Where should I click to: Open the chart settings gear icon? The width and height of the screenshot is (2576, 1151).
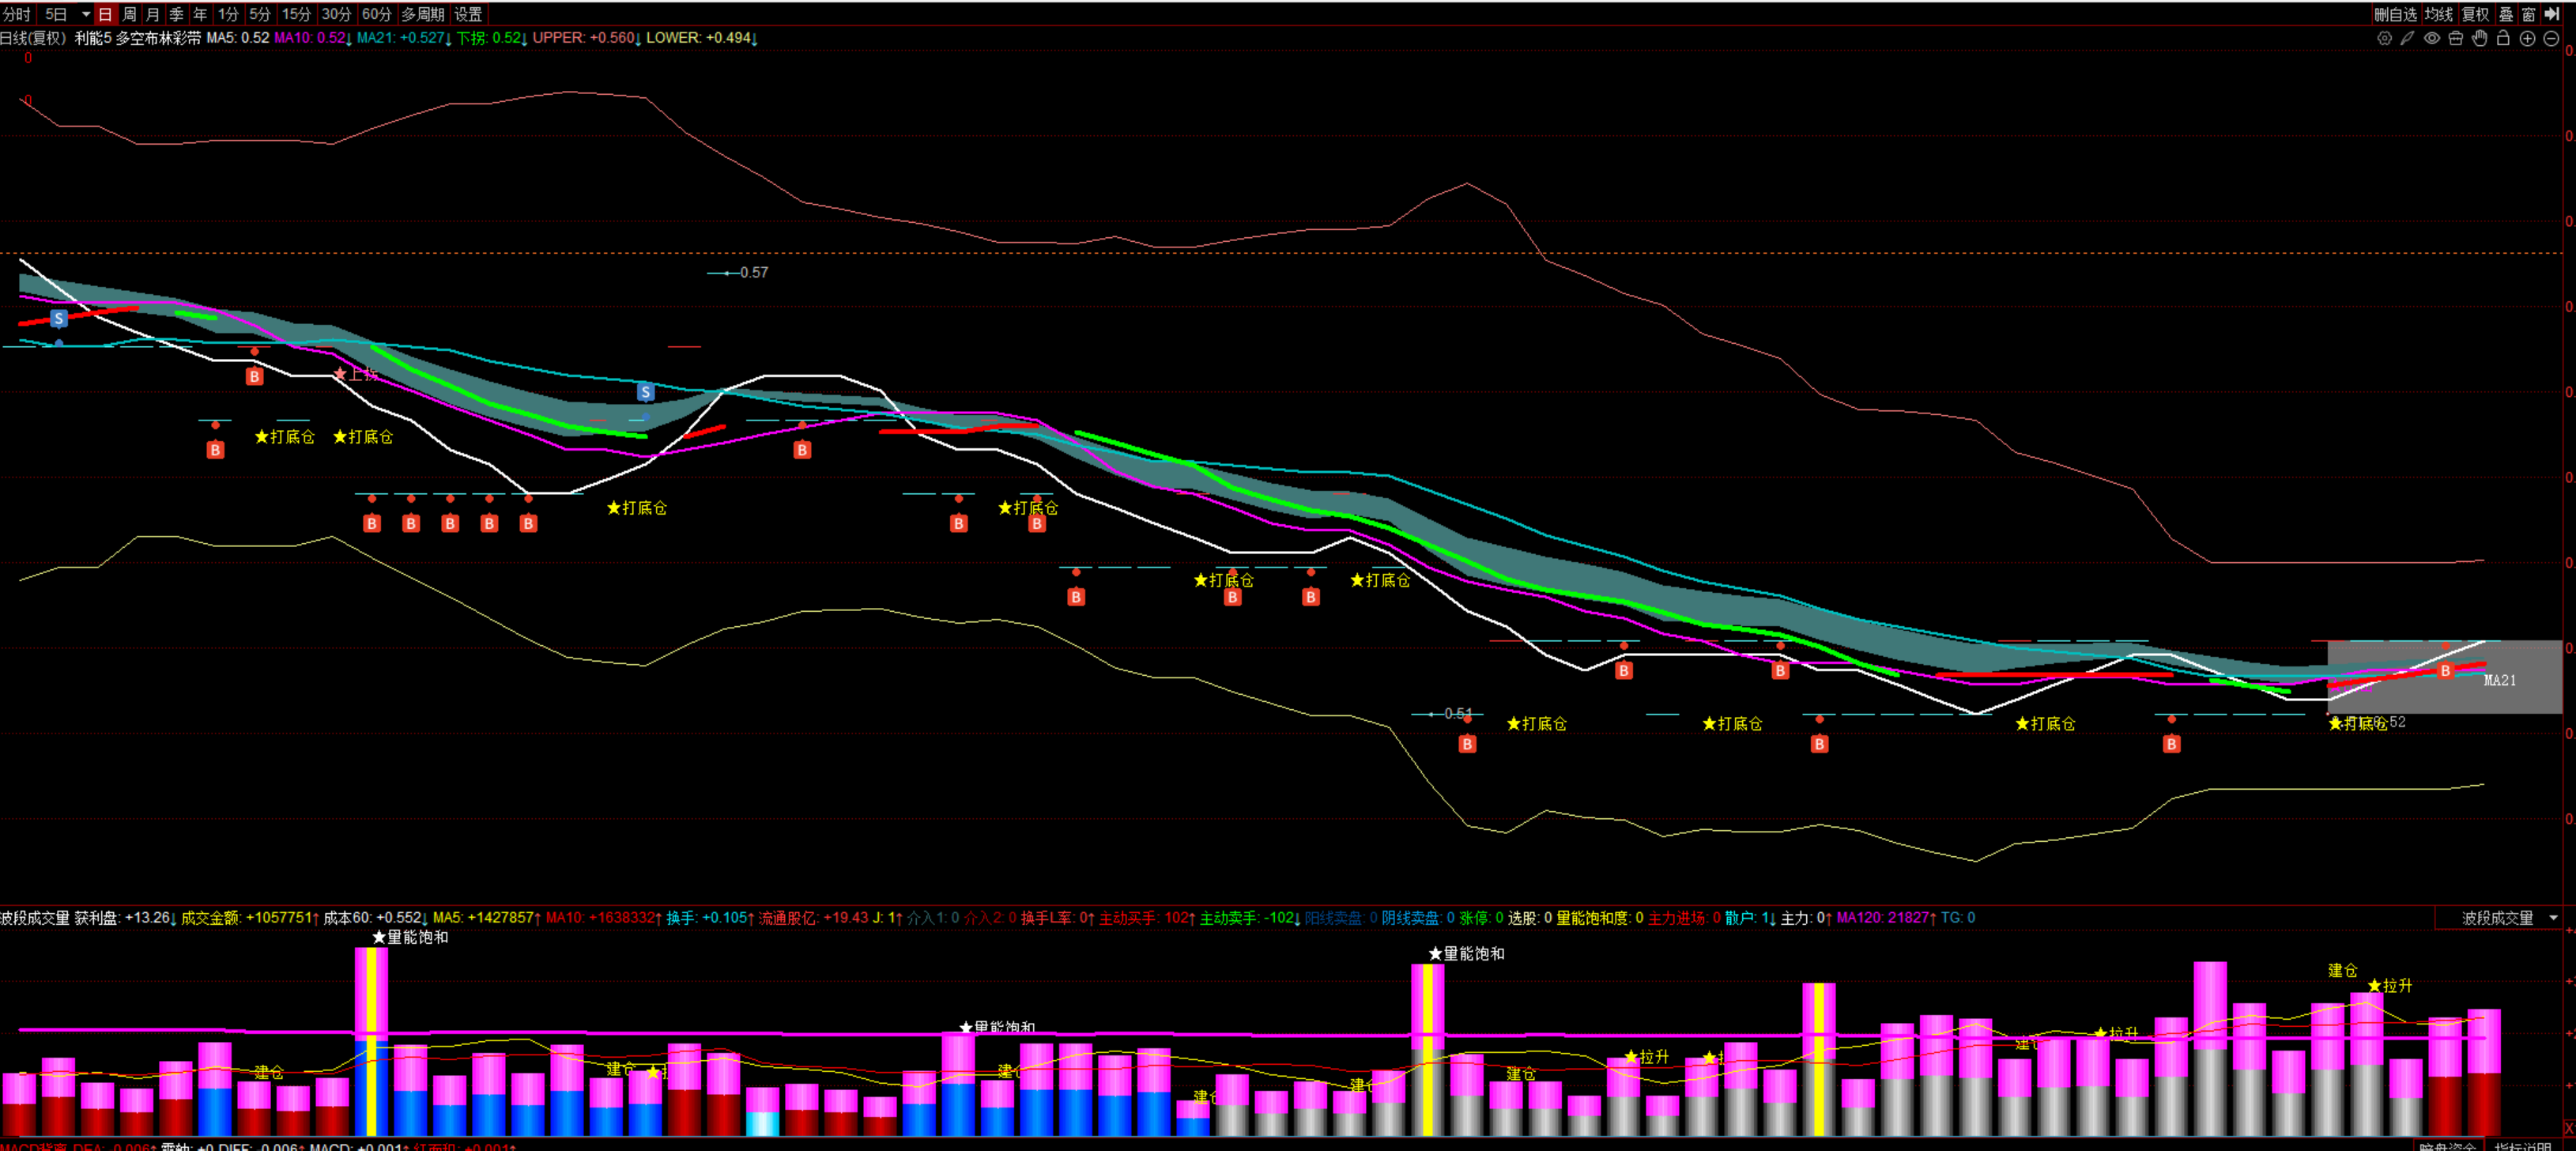2384,38
